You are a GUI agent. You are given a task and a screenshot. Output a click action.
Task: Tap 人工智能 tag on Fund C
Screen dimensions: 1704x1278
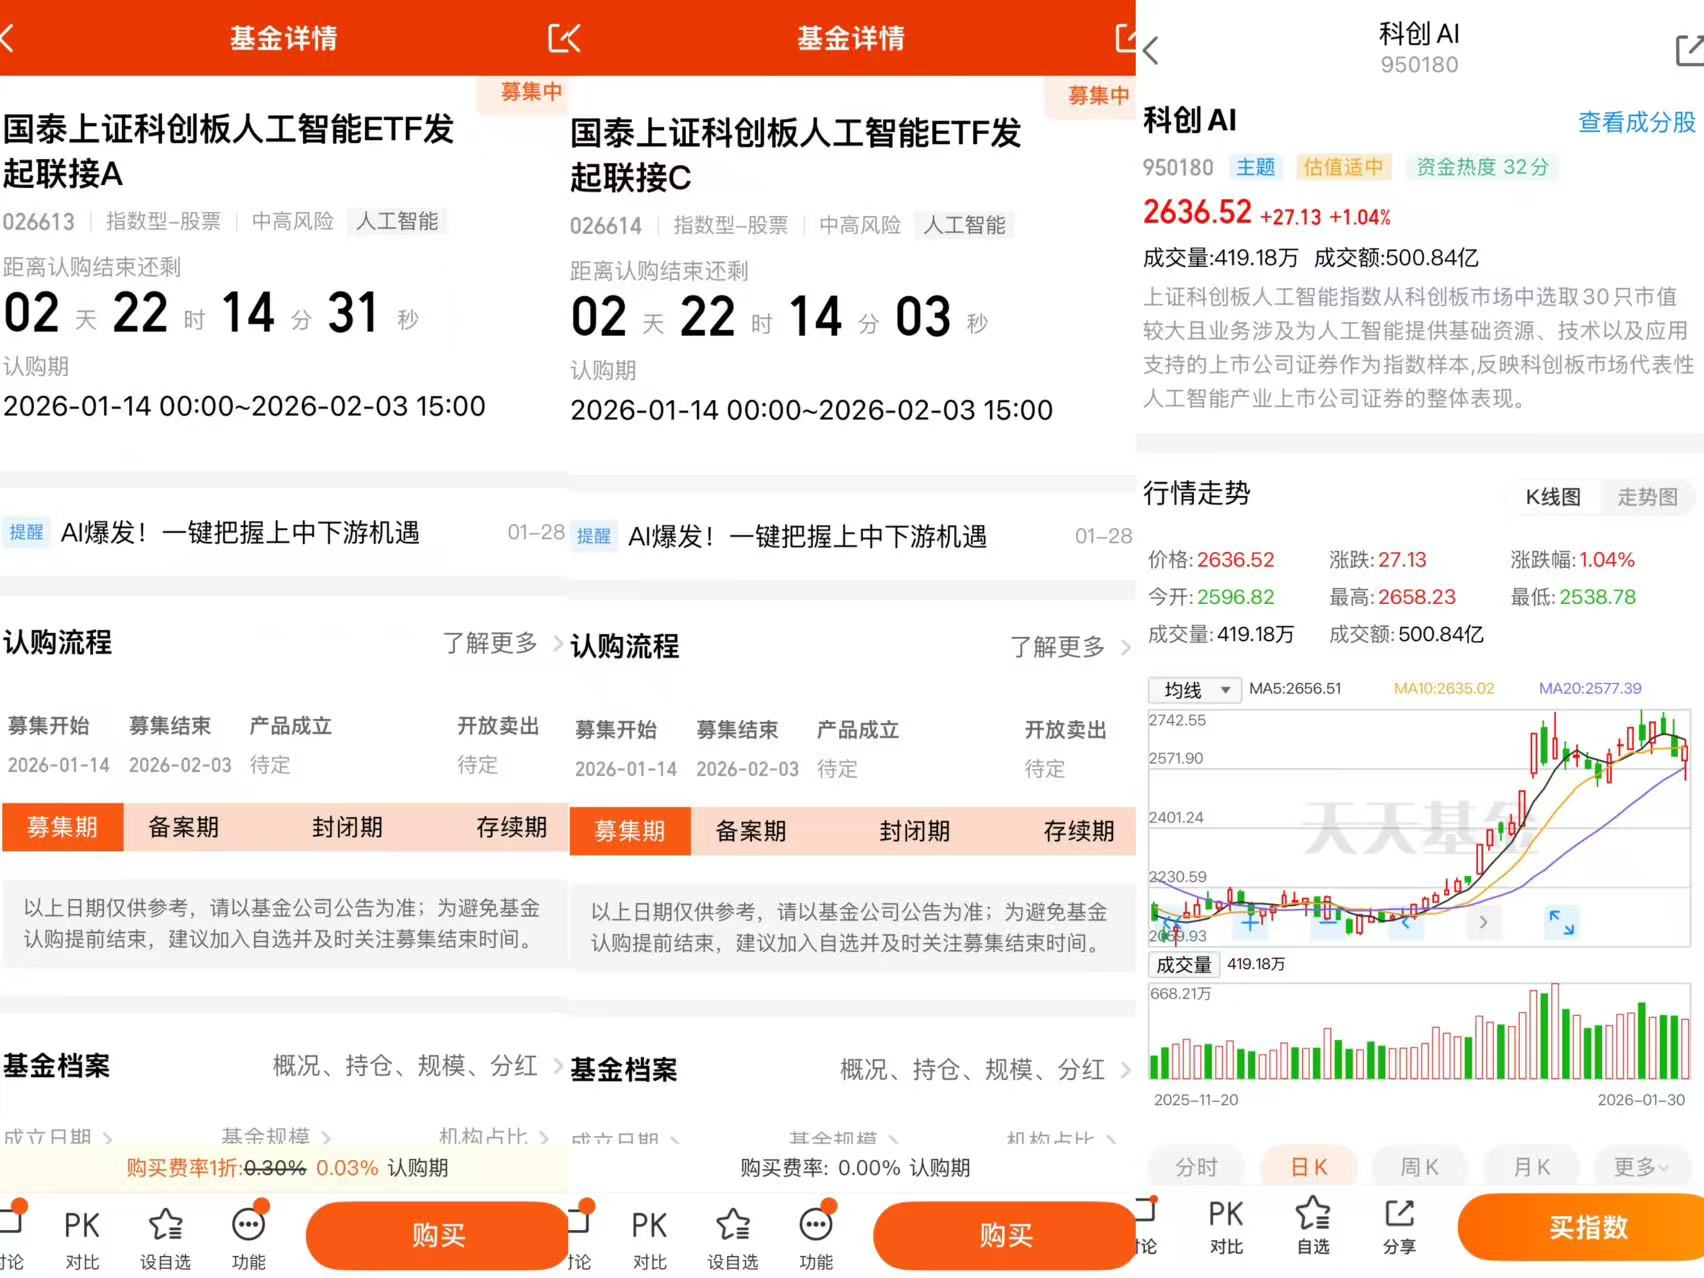964,225
